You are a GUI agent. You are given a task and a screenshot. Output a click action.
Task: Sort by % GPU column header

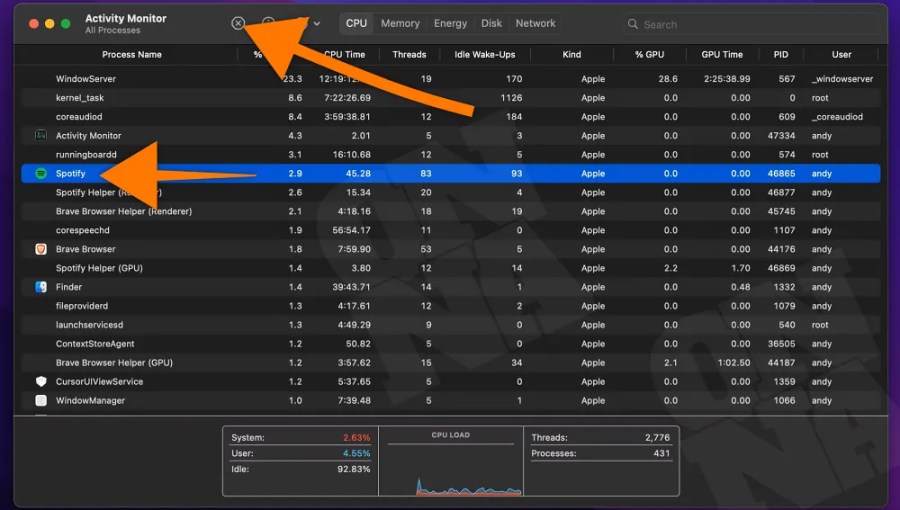click(x=649, y=54)
